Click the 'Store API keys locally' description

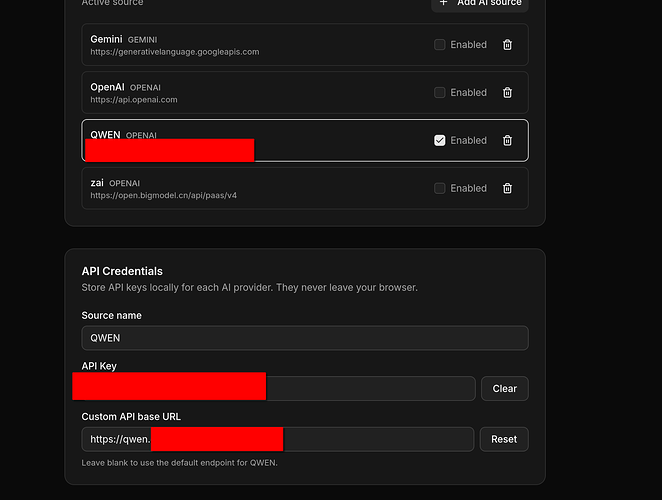point(250,288)
